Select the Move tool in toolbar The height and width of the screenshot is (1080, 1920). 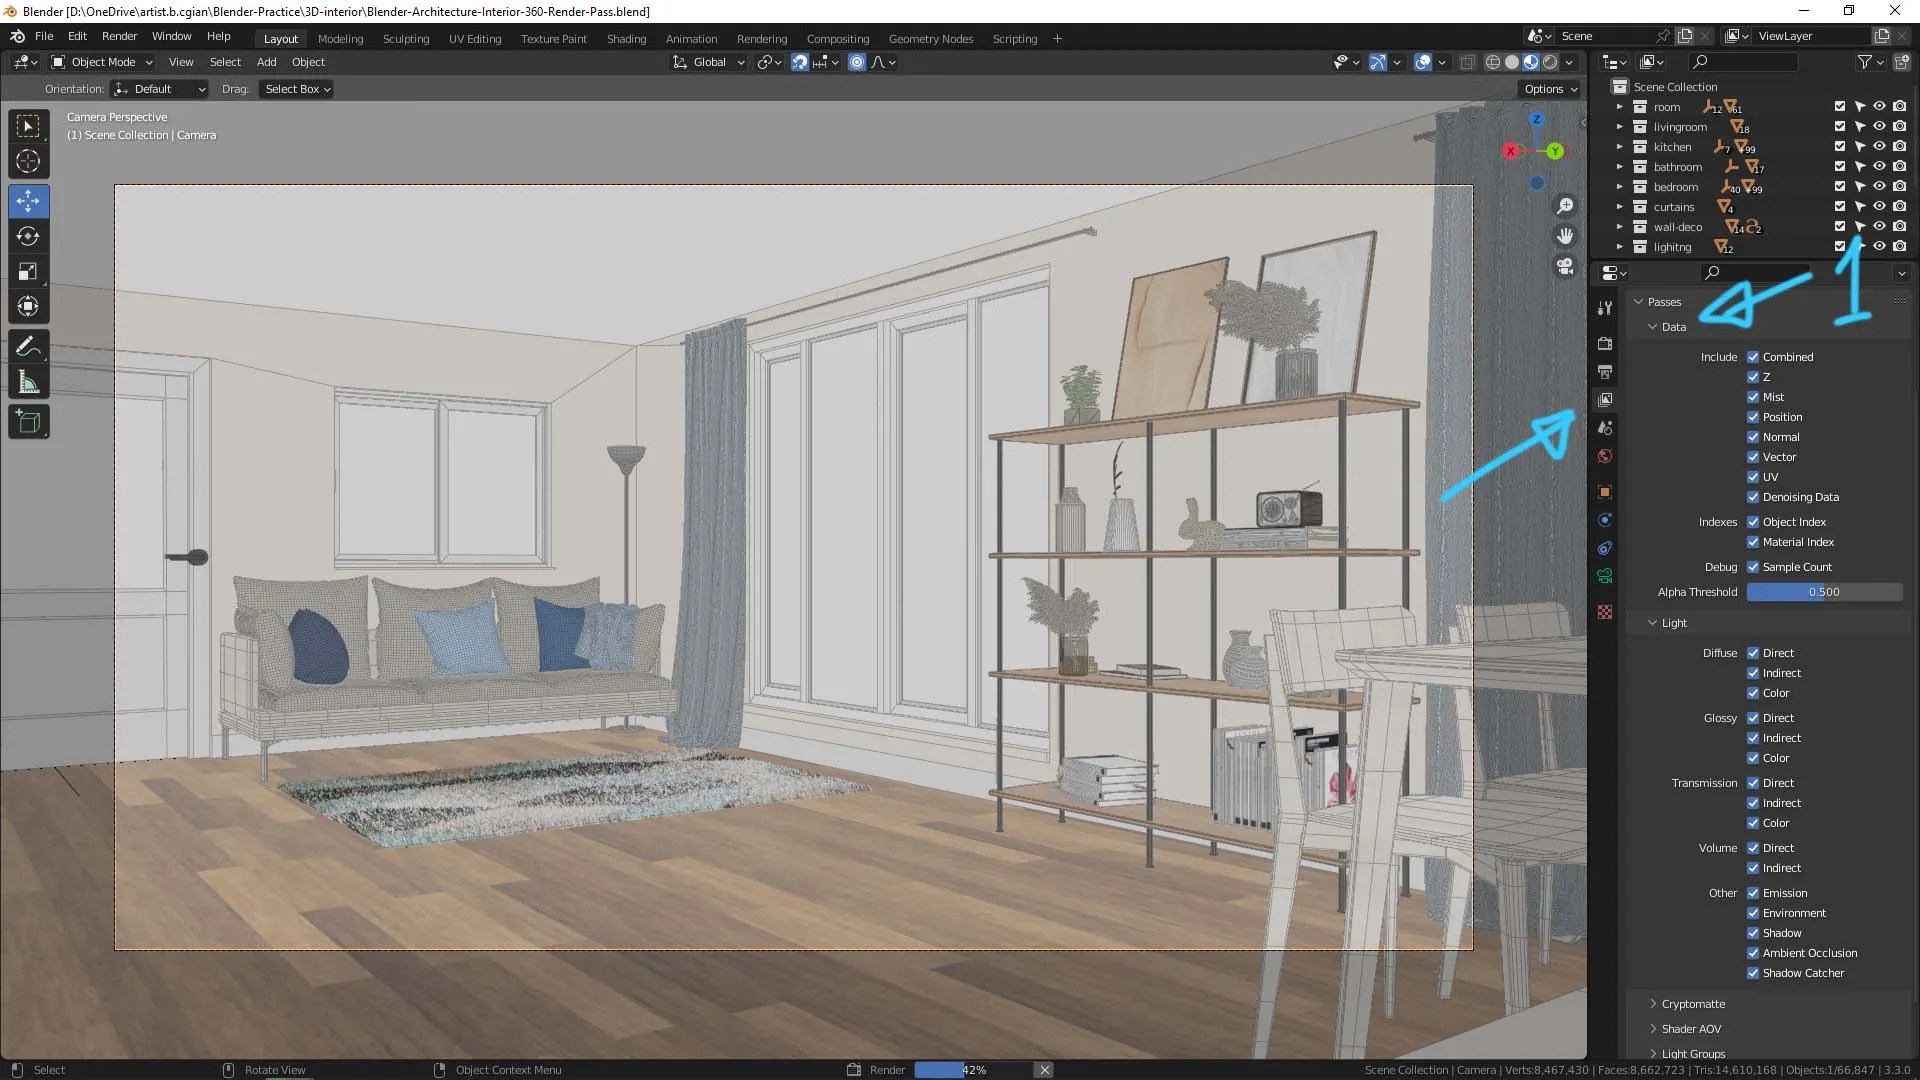tap(28, 201)
